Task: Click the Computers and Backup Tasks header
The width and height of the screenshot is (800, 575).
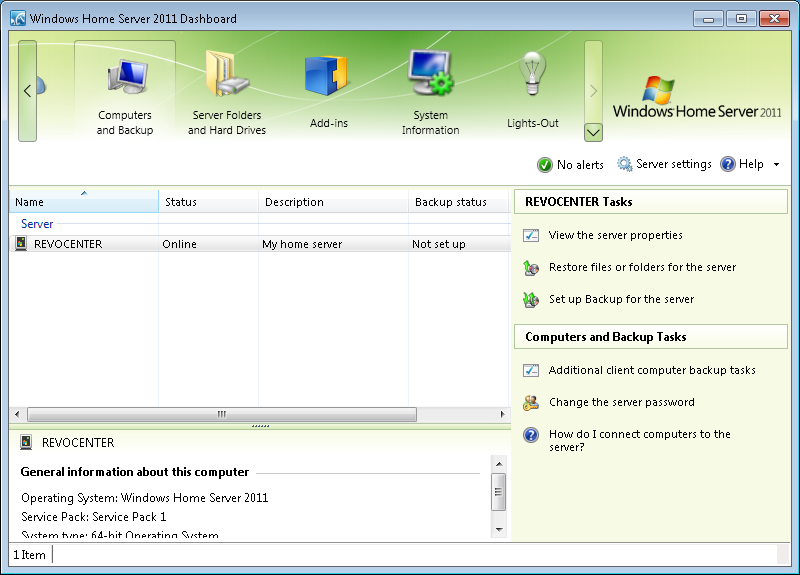Action: pyautogui.click(x=651, y=337)
